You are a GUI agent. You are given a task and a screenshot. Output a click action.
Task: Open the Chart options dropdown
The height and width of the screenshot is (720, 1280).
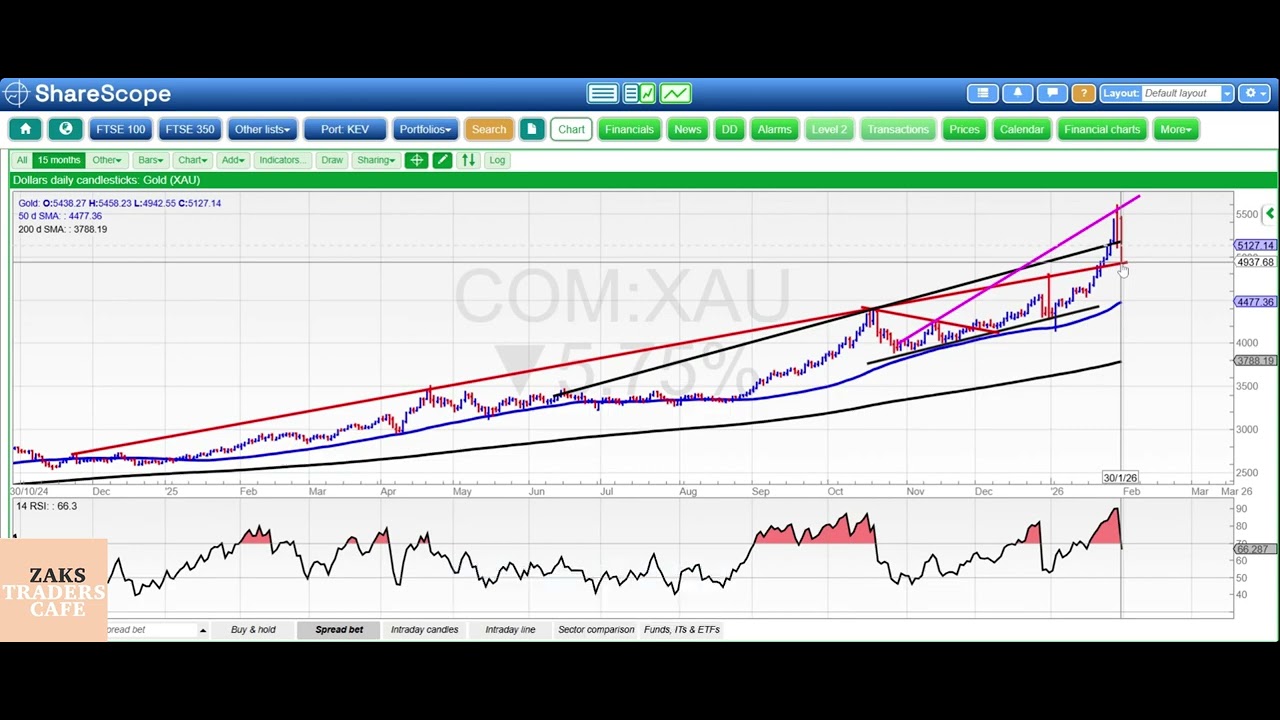192,160
